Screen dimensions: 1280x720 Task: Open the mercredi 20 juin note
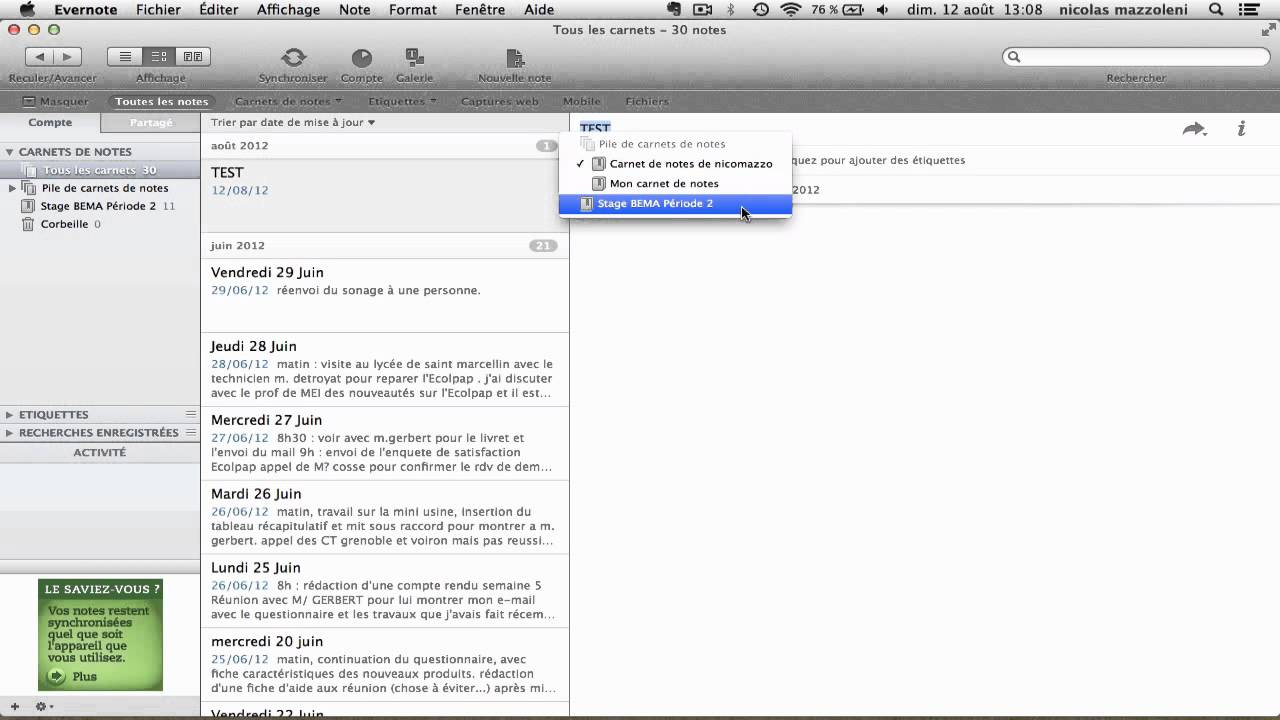pos(384,665)
